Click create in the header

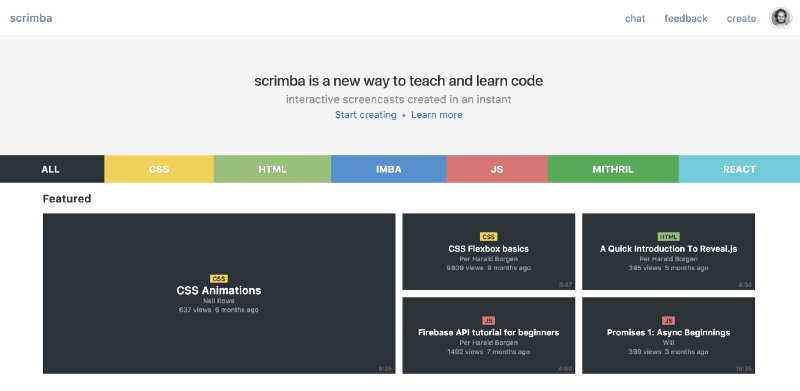(741, 18)
